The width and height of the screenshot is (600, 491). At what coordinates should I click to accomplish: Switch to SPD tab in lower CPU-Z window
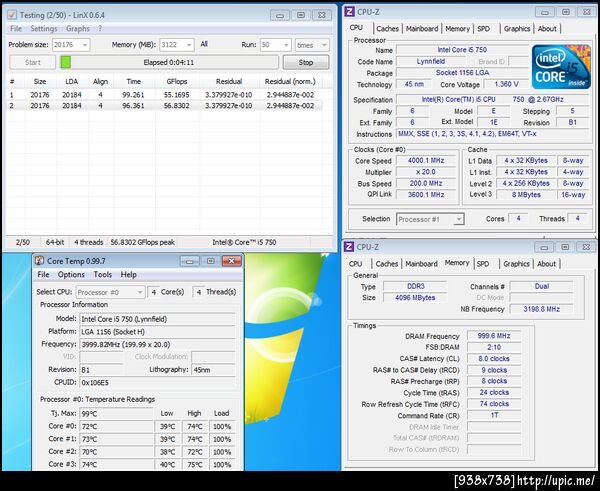[483, 264]
